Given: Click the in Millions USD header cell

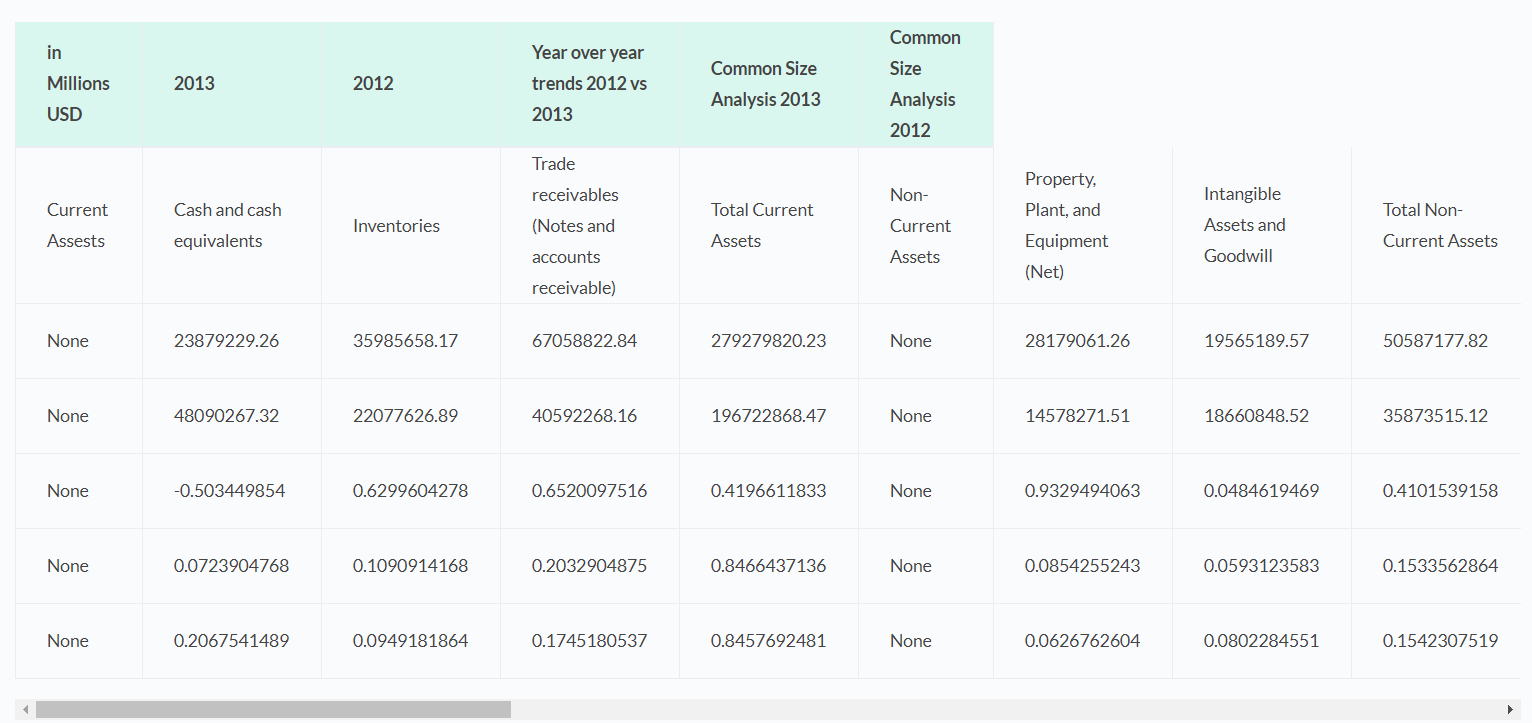Looking at the screenshot, I should 77,84.
